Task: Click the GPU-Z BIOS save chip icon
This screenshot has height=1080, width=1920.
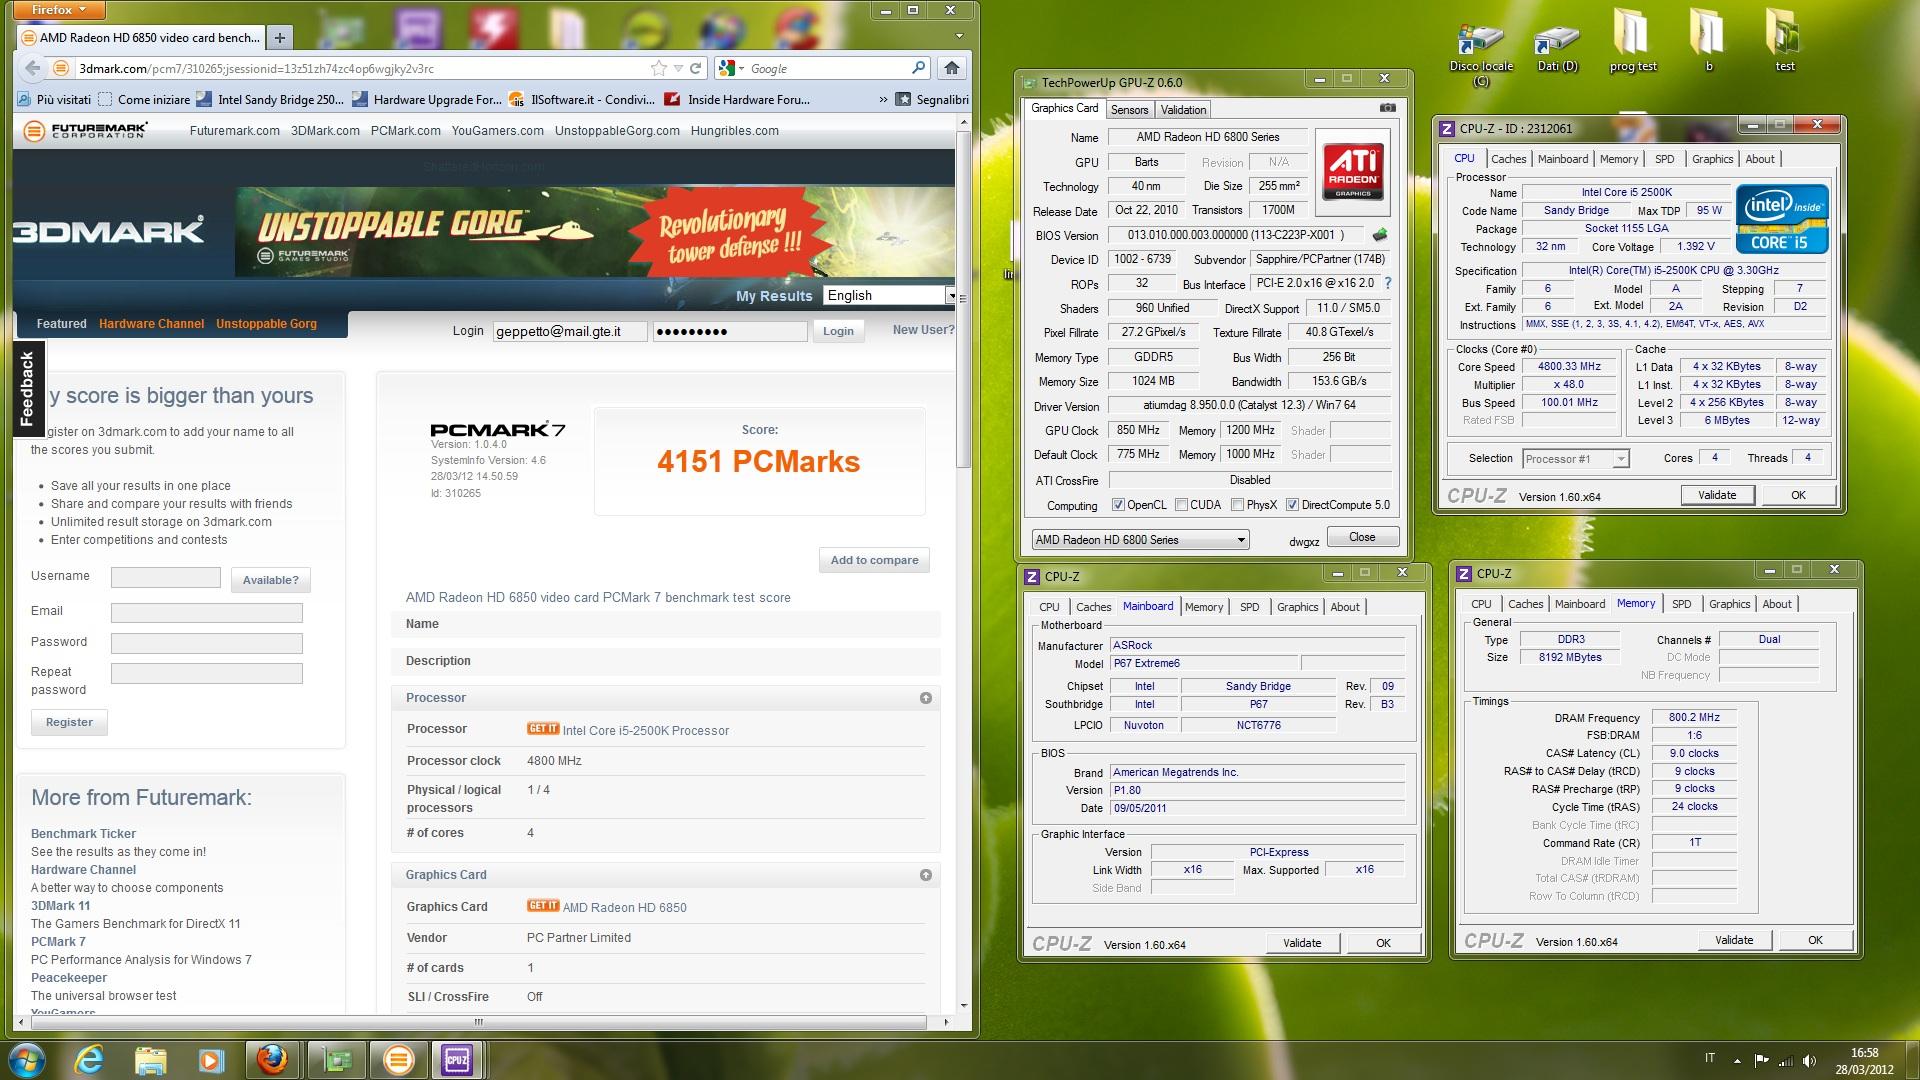Action: [x=1380, y=235]
